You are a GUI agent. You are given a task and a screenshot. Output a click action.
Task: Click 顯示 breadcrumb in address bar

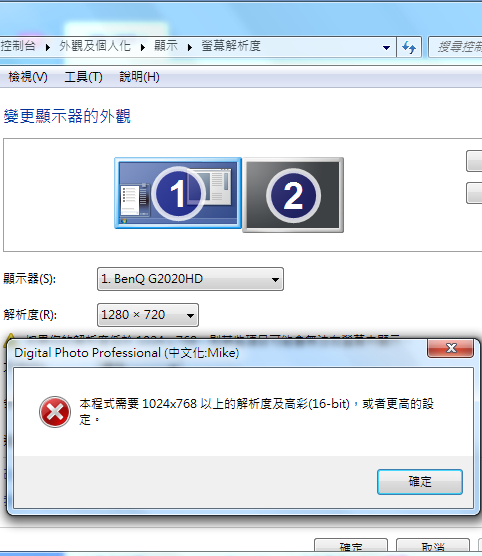(166, 46)
